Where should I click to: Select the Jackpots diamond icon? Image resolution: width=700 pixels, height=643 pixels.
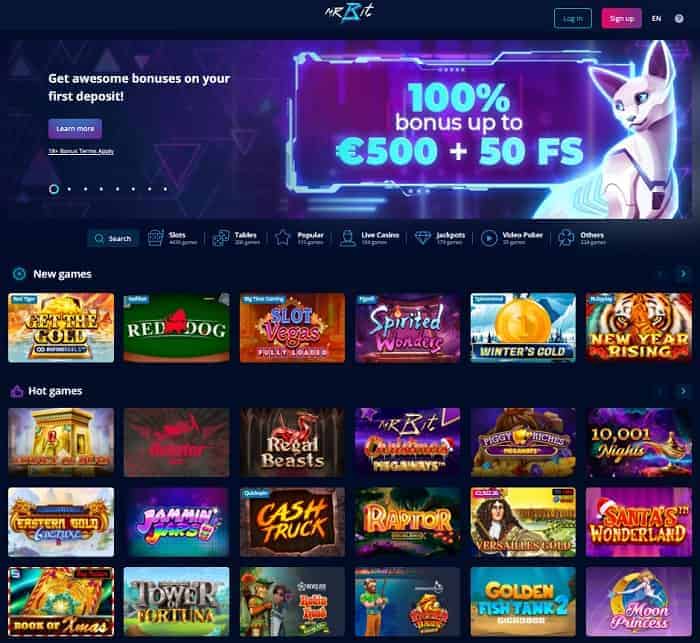[x=422, y=238]
